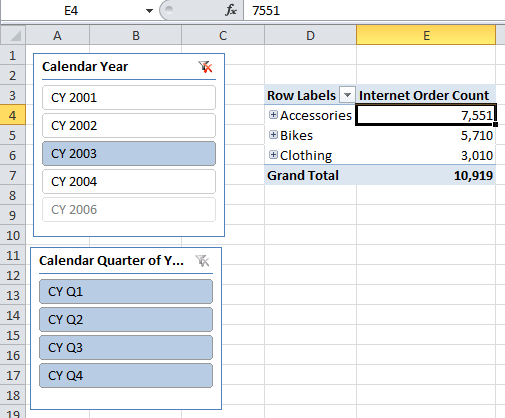Expand the Accessories row plus icon
Screen dimensions: 505x418
click(273, 115)
